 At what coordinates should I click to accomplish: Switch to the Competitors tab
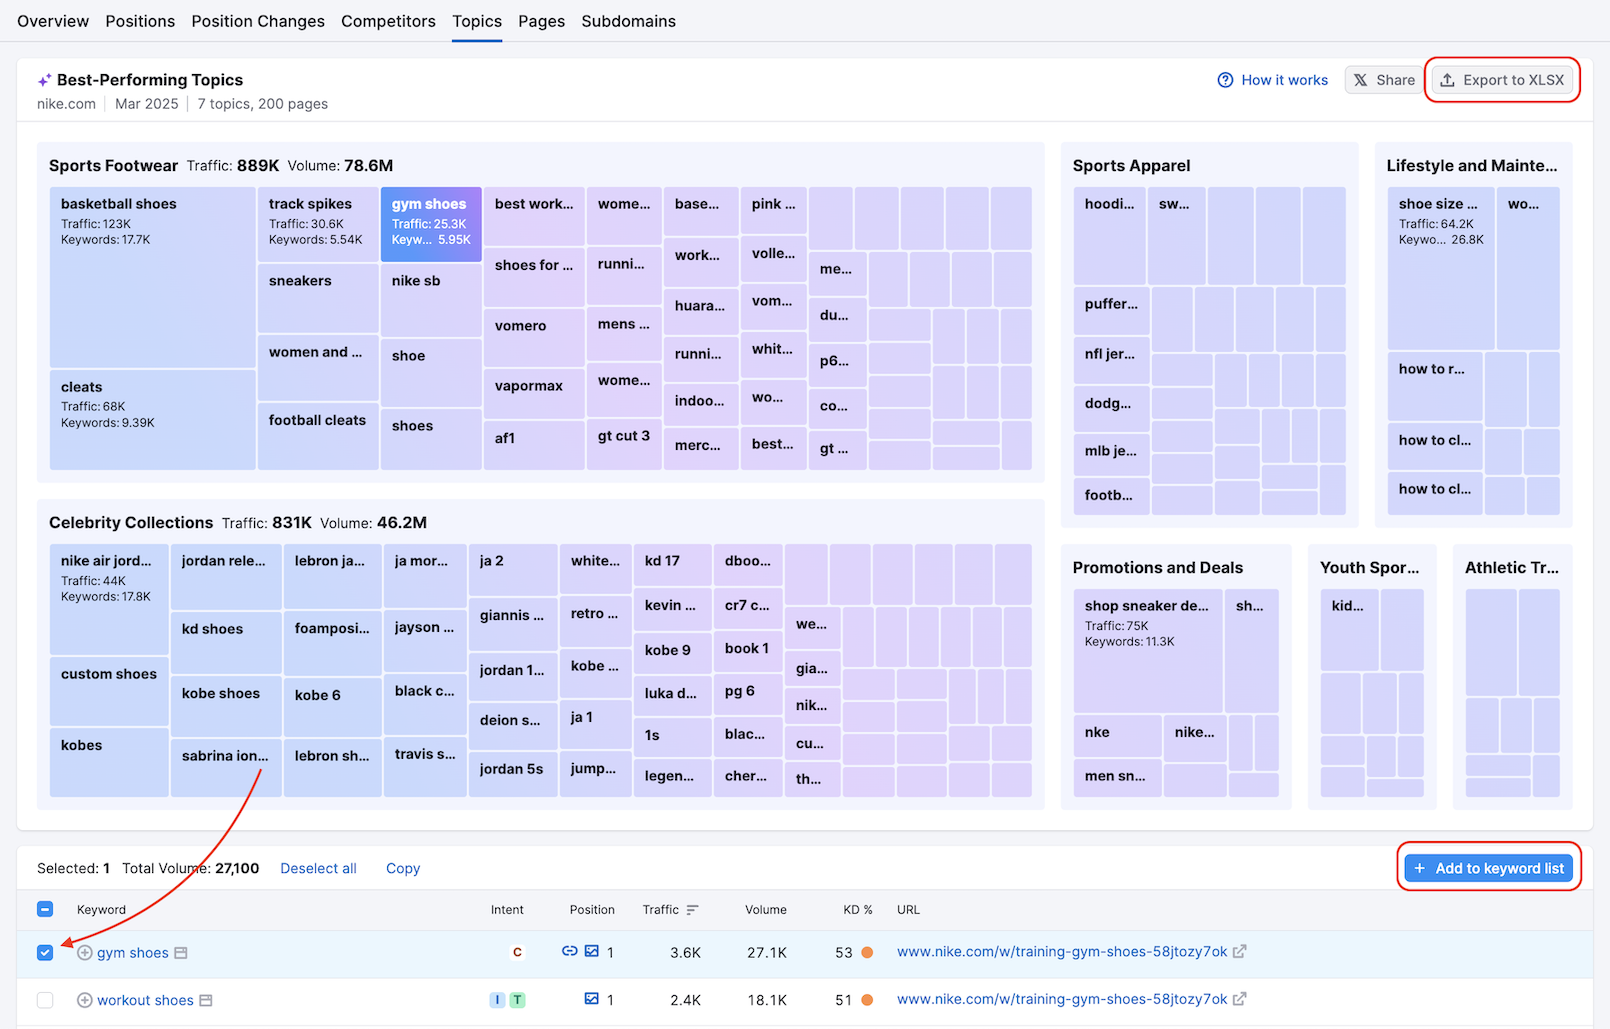click(x=388, y=21)
